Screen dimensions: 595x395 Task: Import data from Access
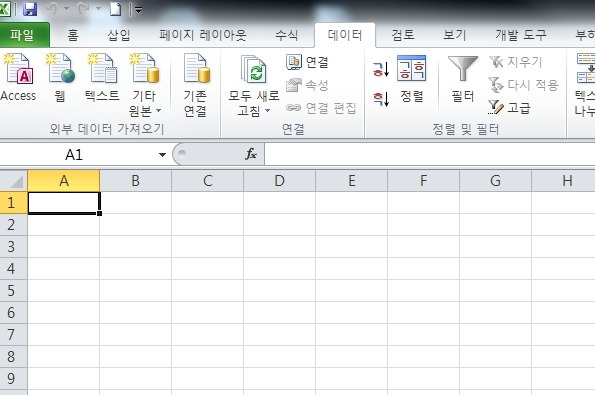click(18, 77)
